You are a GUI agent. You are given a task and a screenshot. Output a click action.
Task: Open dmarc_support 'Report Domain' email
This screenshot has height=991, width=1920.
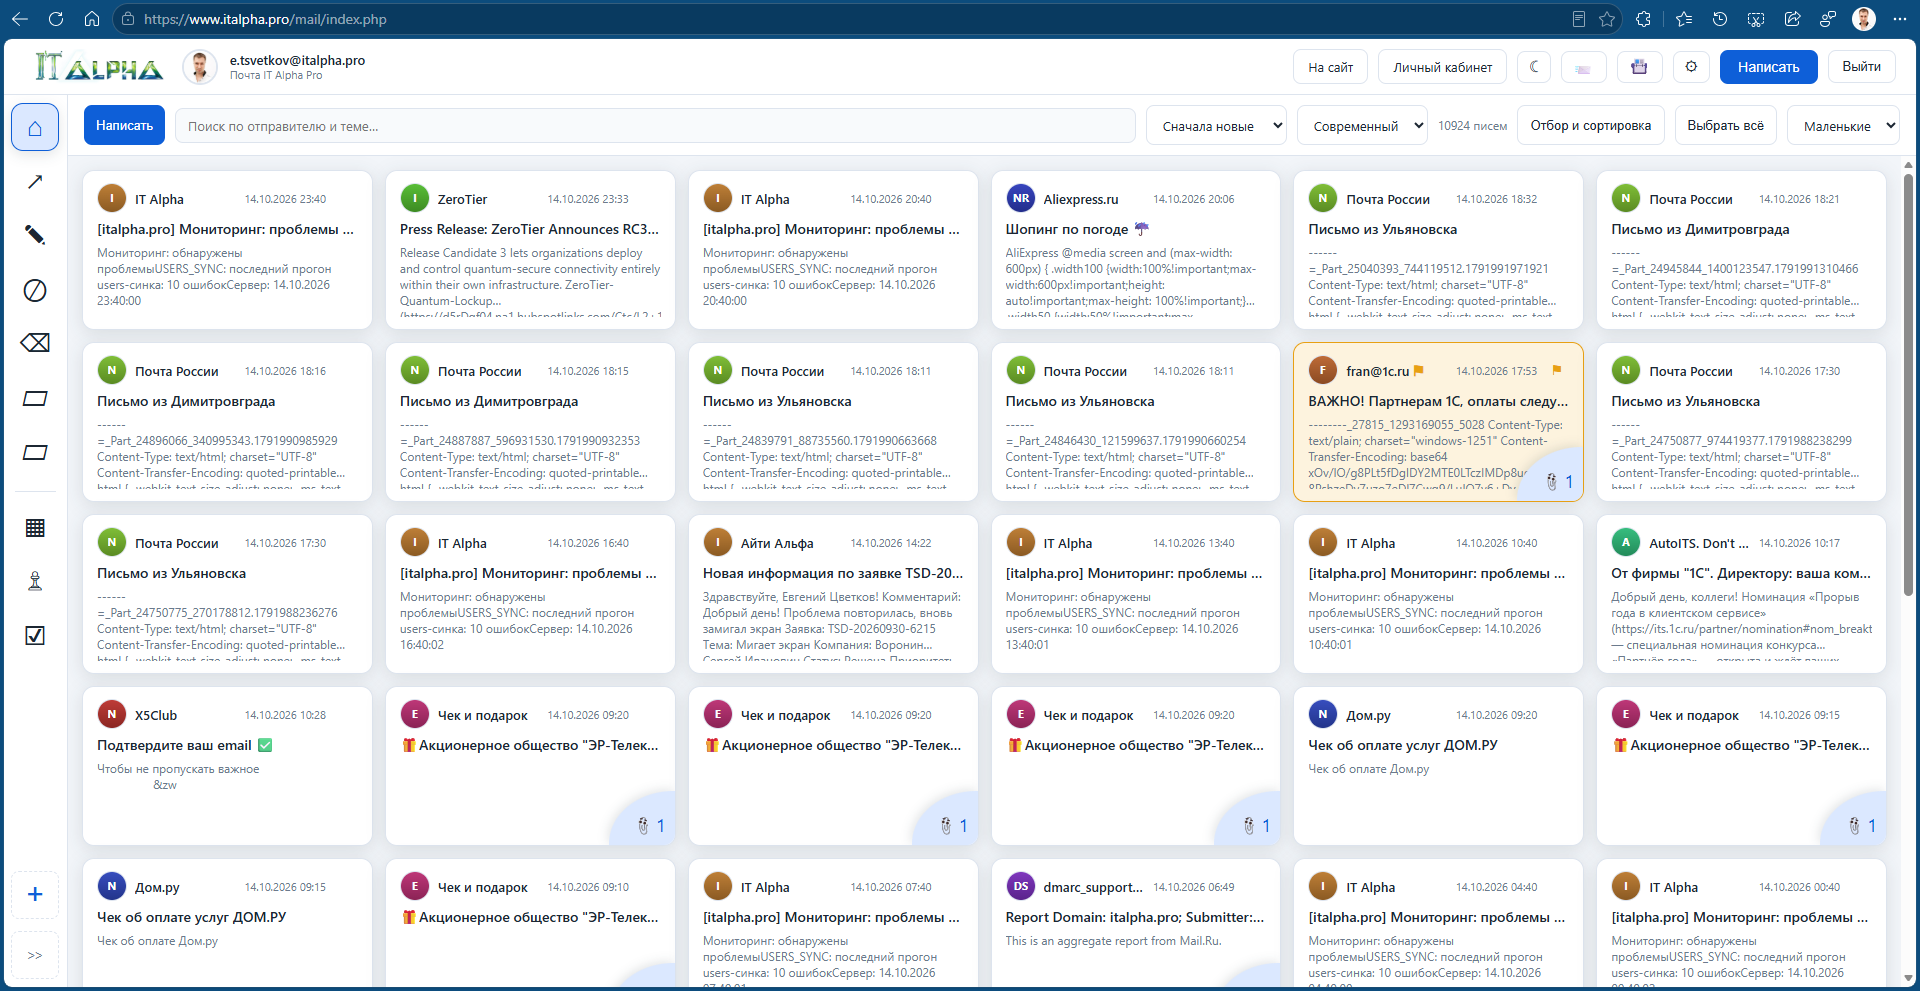(1135, 922)
